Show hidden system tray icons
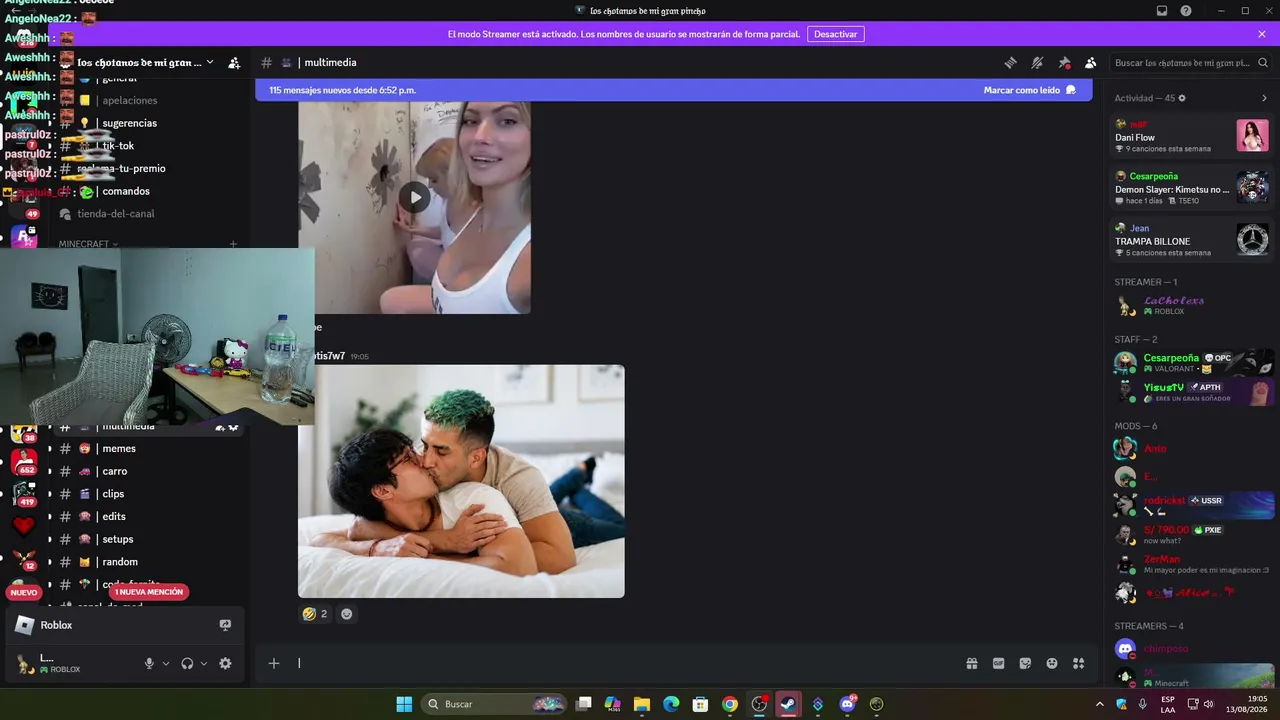The height and width of the screenshot is (720, 1280). coord(1100,704)
